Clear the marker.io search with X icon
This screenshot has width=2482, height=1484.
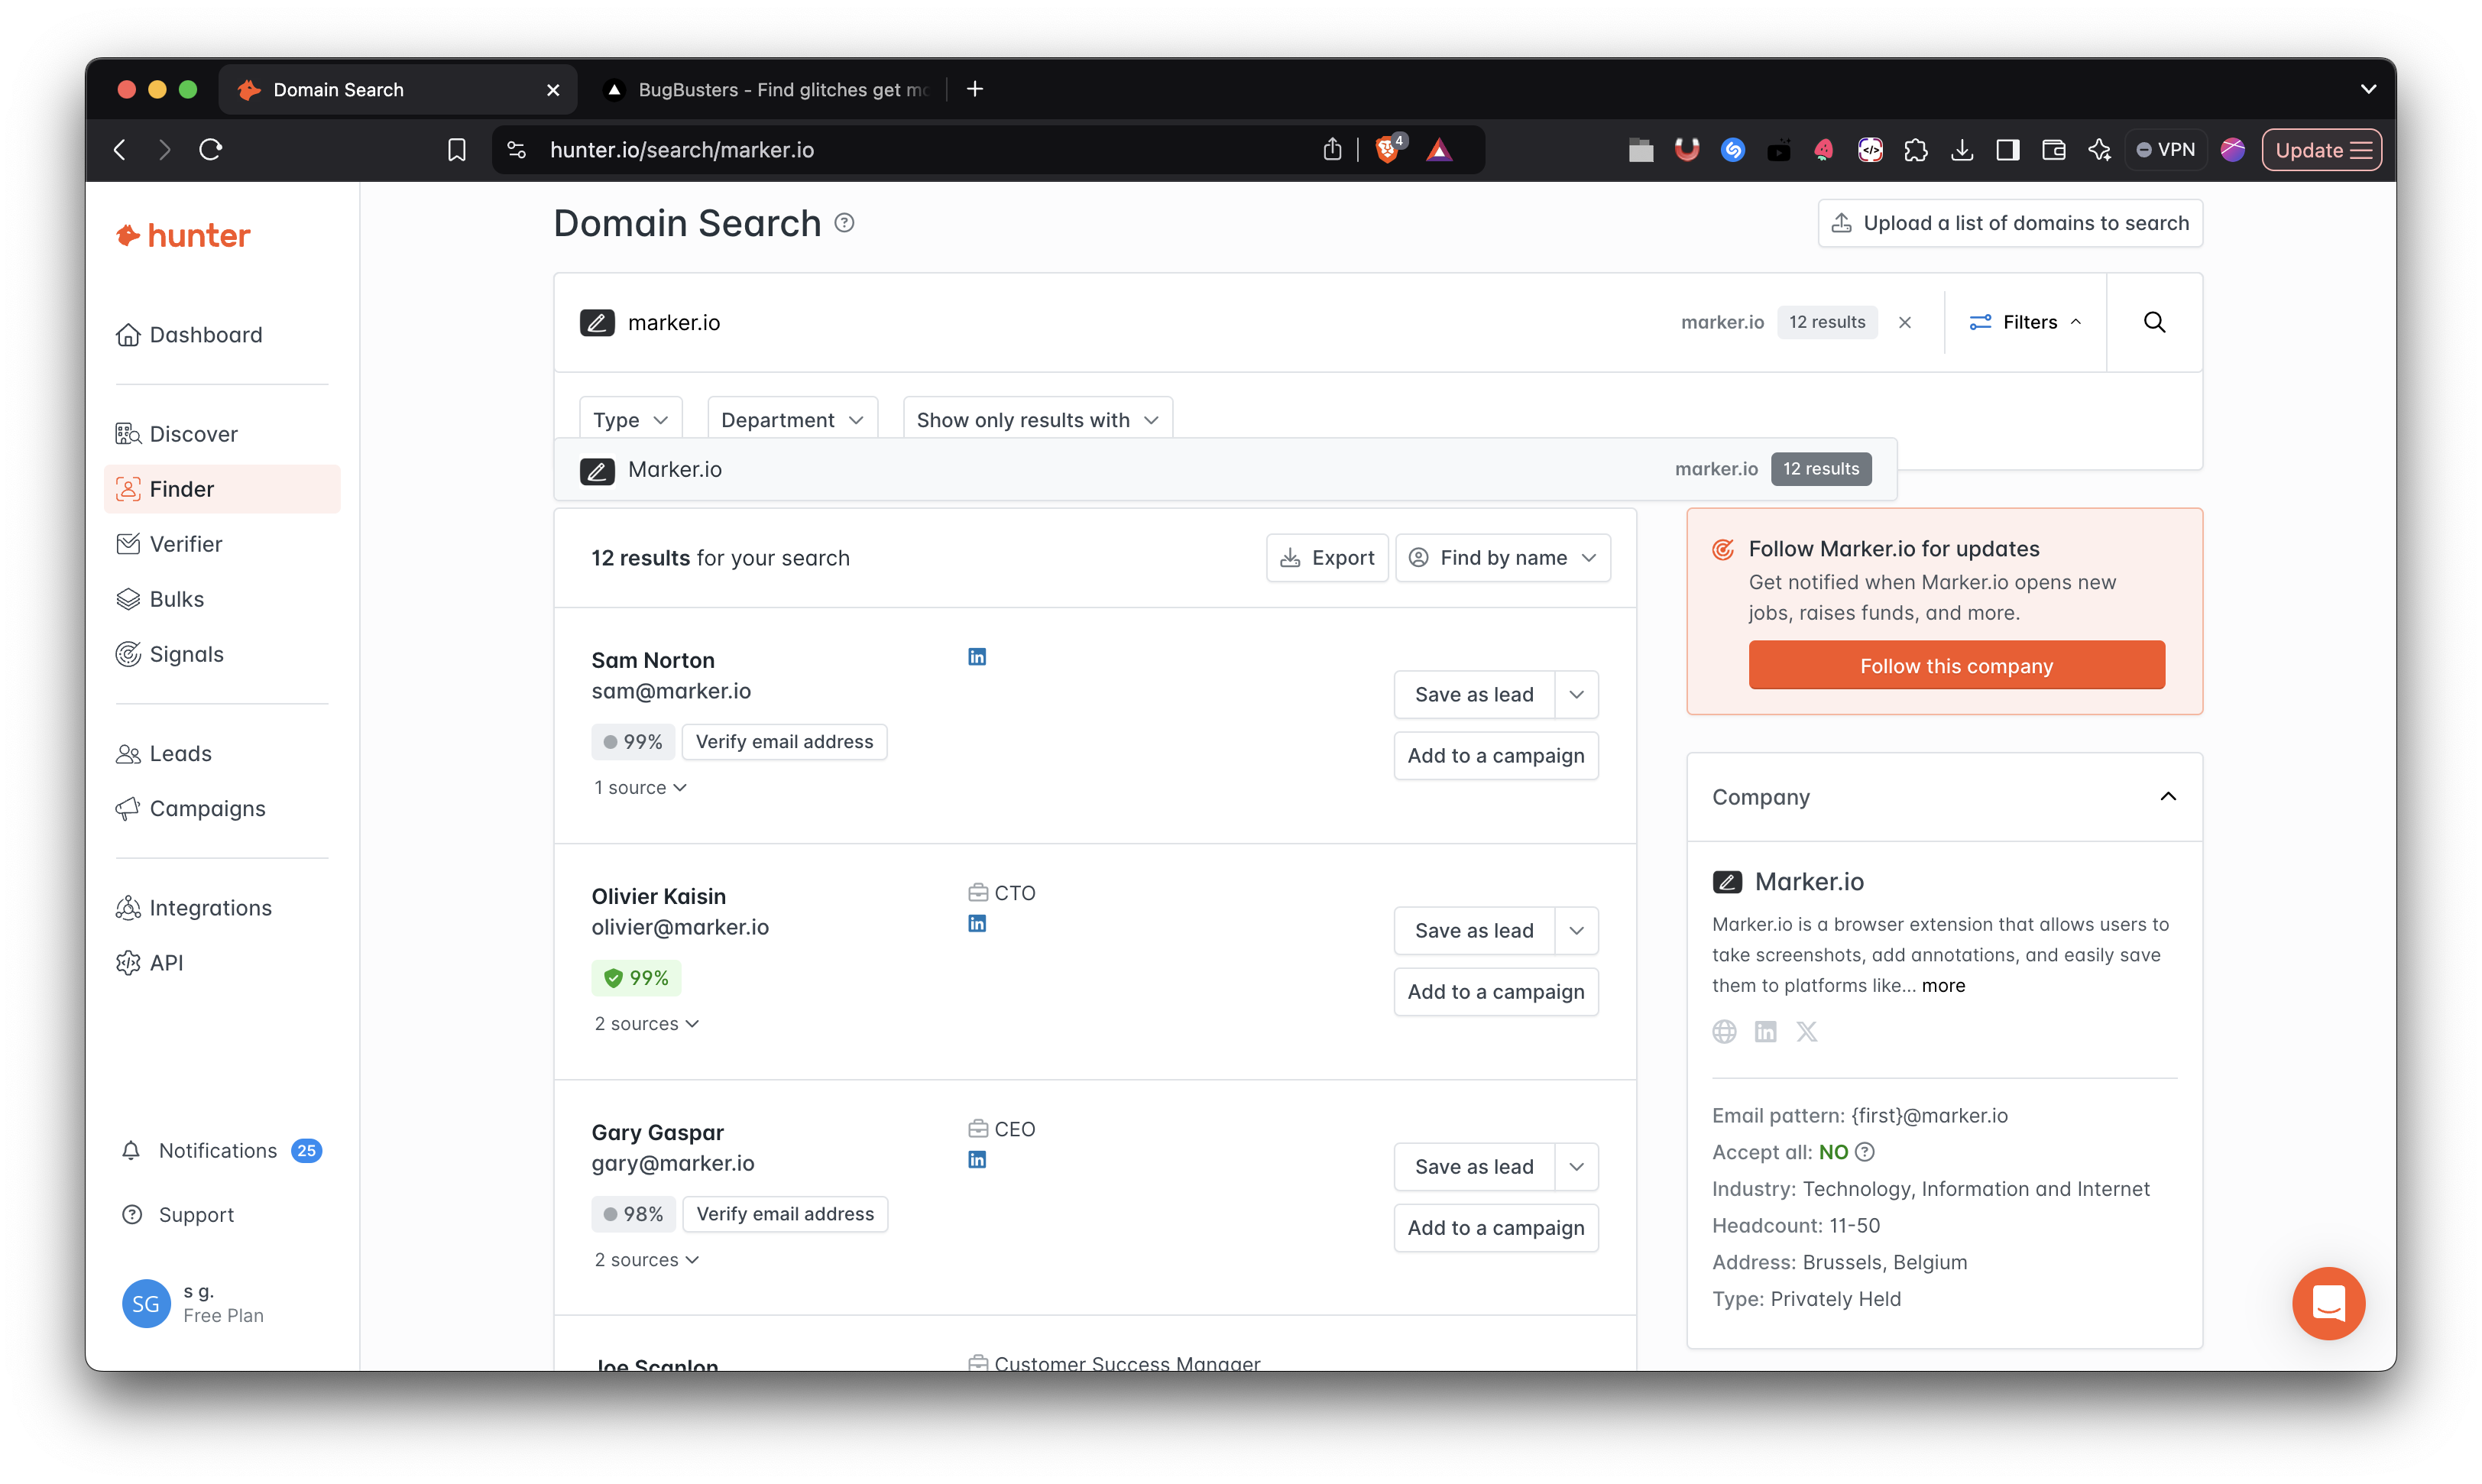pos(1905,322)
